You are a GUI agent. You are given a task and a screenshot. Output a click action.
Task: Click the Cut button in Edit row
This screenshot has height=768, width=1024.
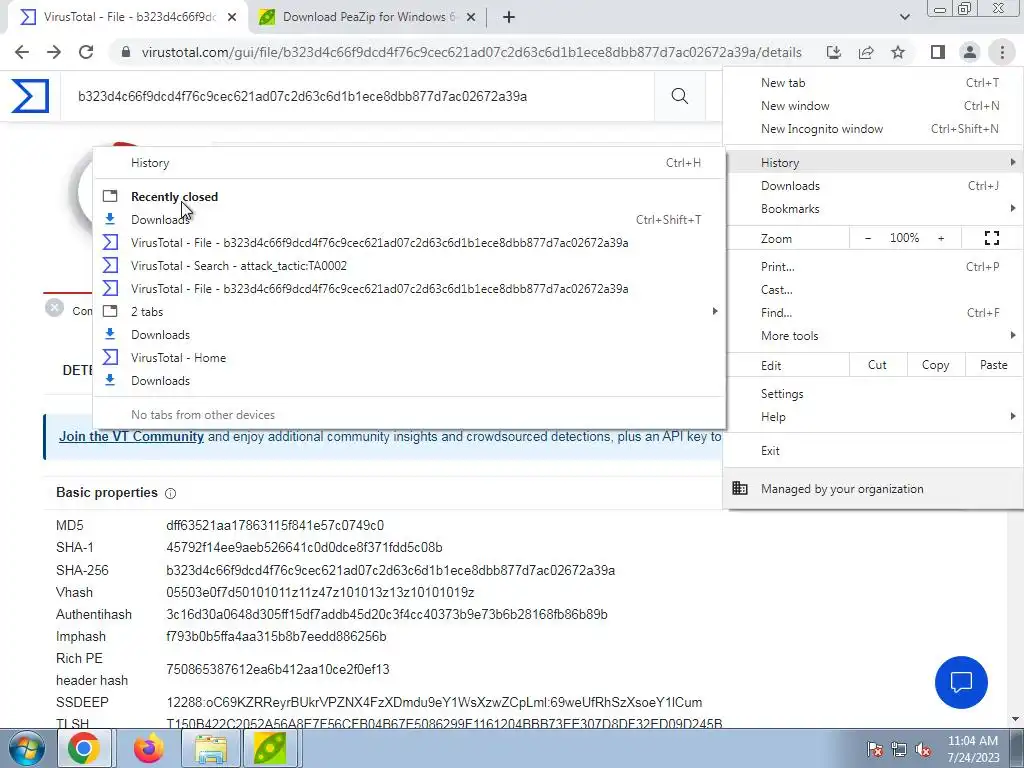tap(878, 365)
